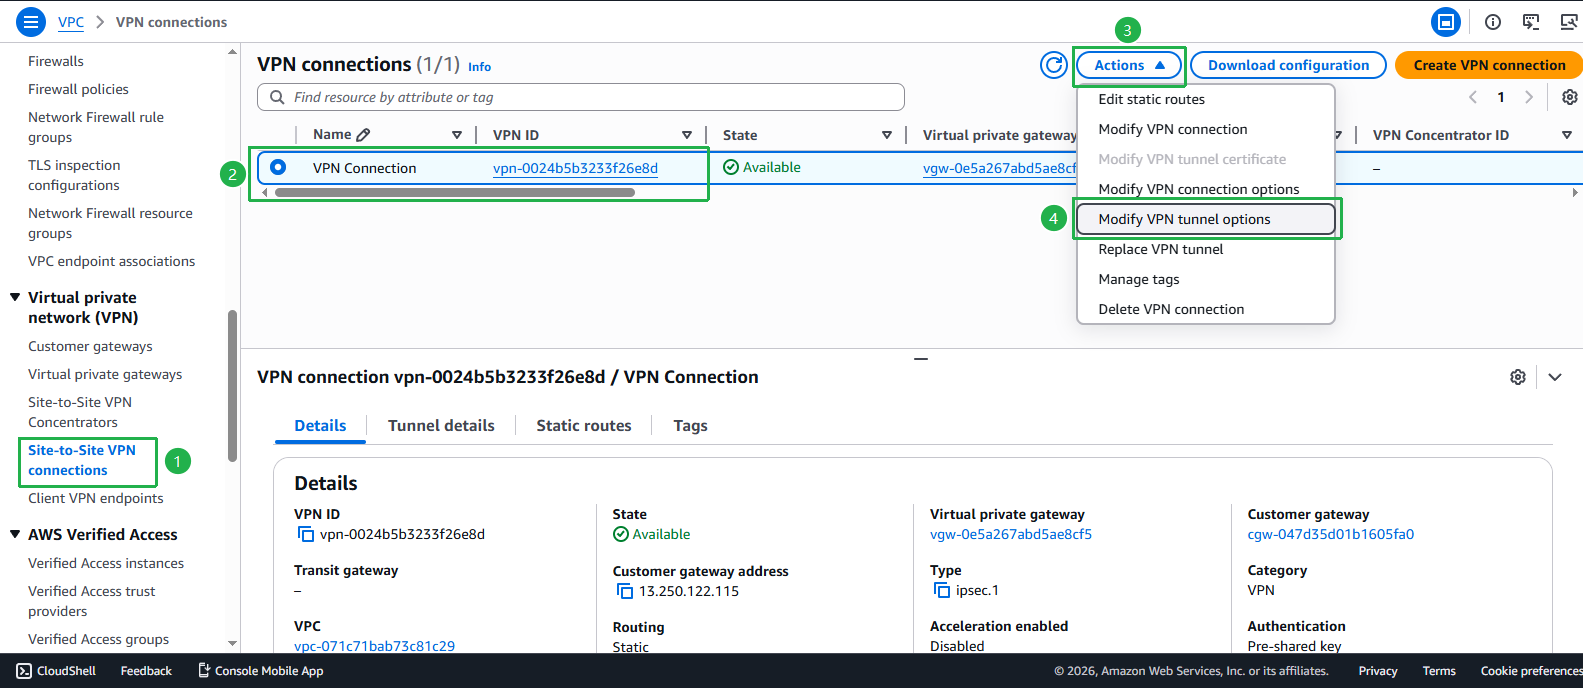1583x688 pixels.
Task: Open customer gateway cgw-047d35d01b1605fa0 link
Action: (1331, 534)
